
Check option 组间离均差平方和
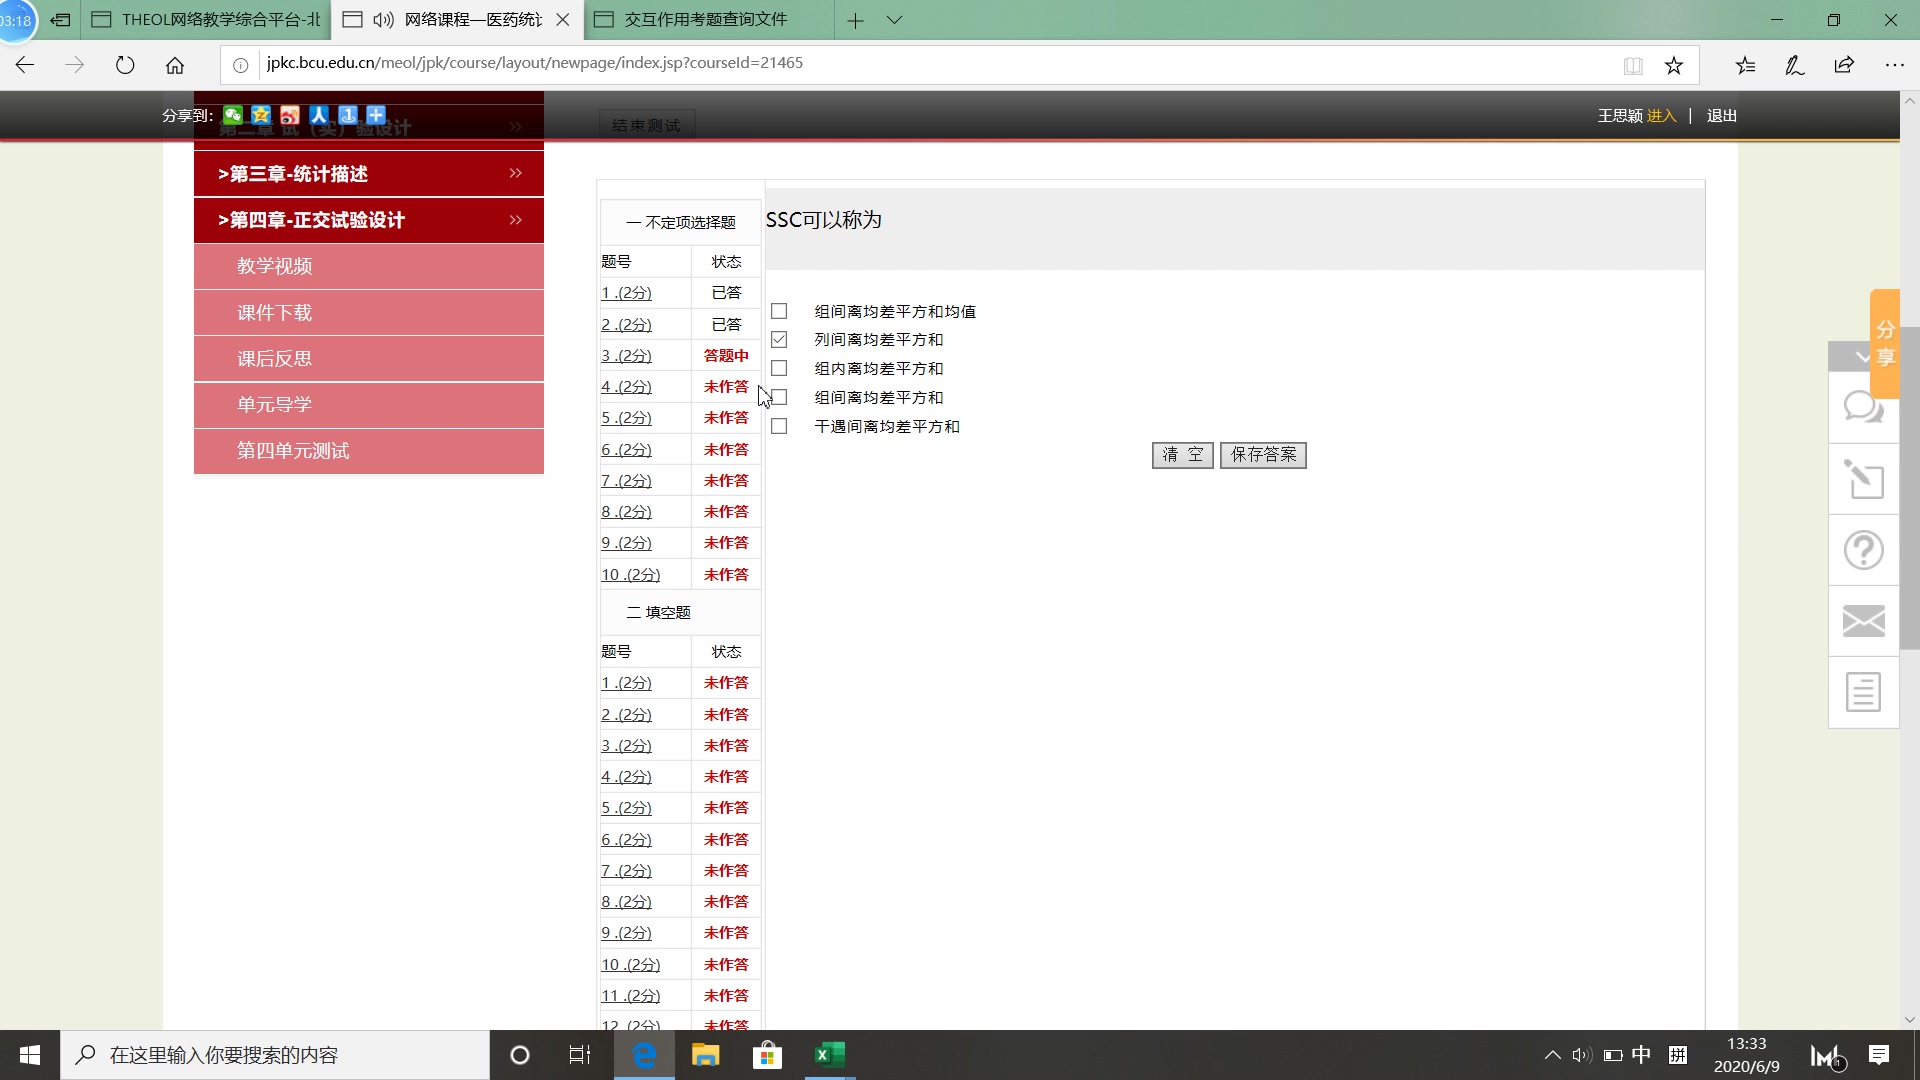779,397
